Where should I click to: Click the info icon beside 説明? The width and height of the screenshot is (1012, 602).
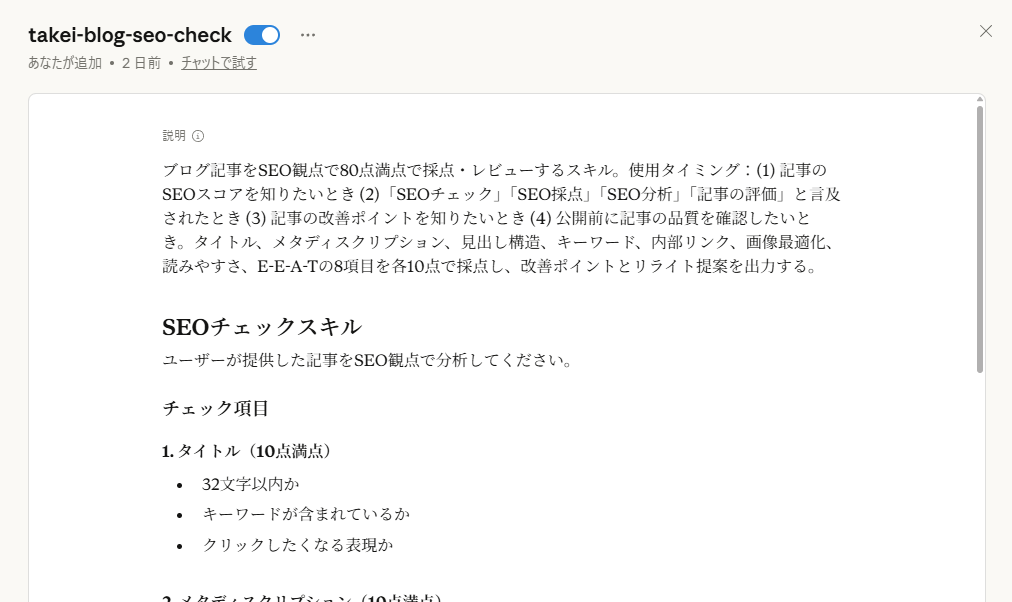pyautogui.click(x=198, y=136)
